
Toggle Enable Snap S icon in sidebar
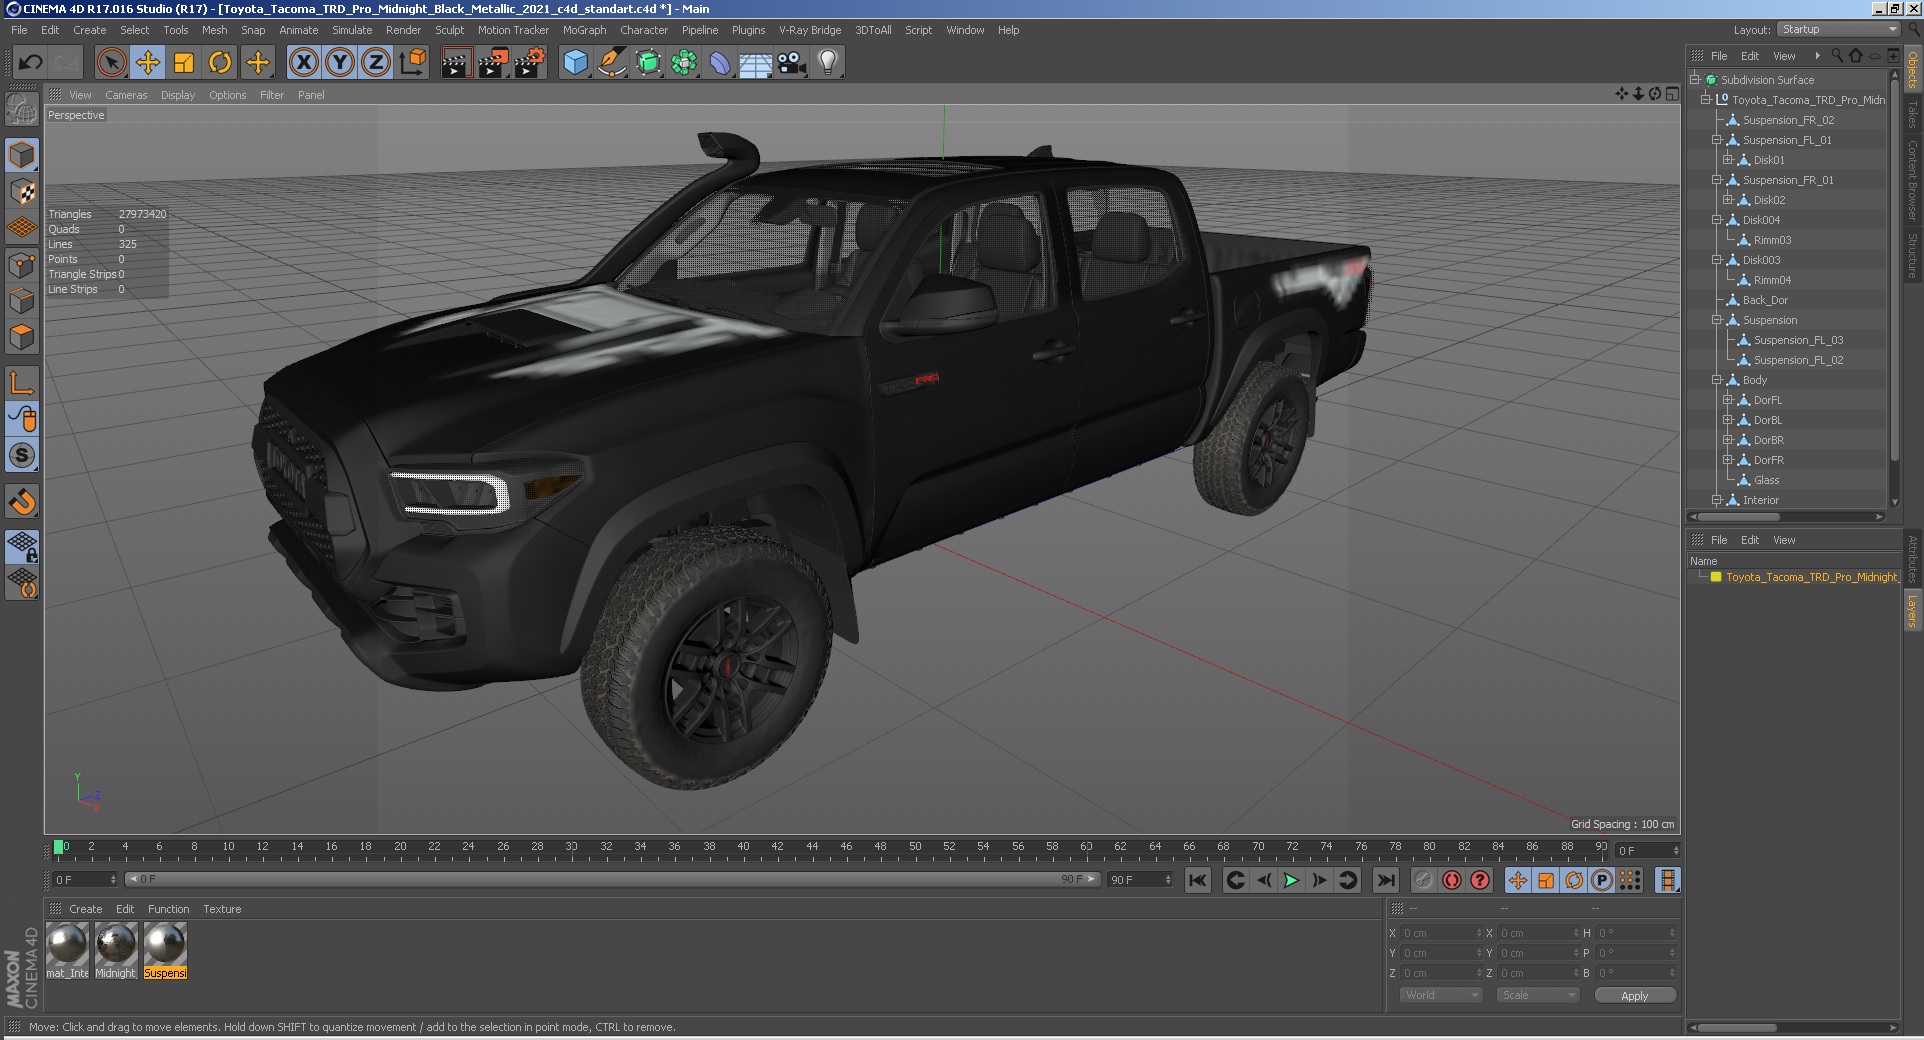22,455
